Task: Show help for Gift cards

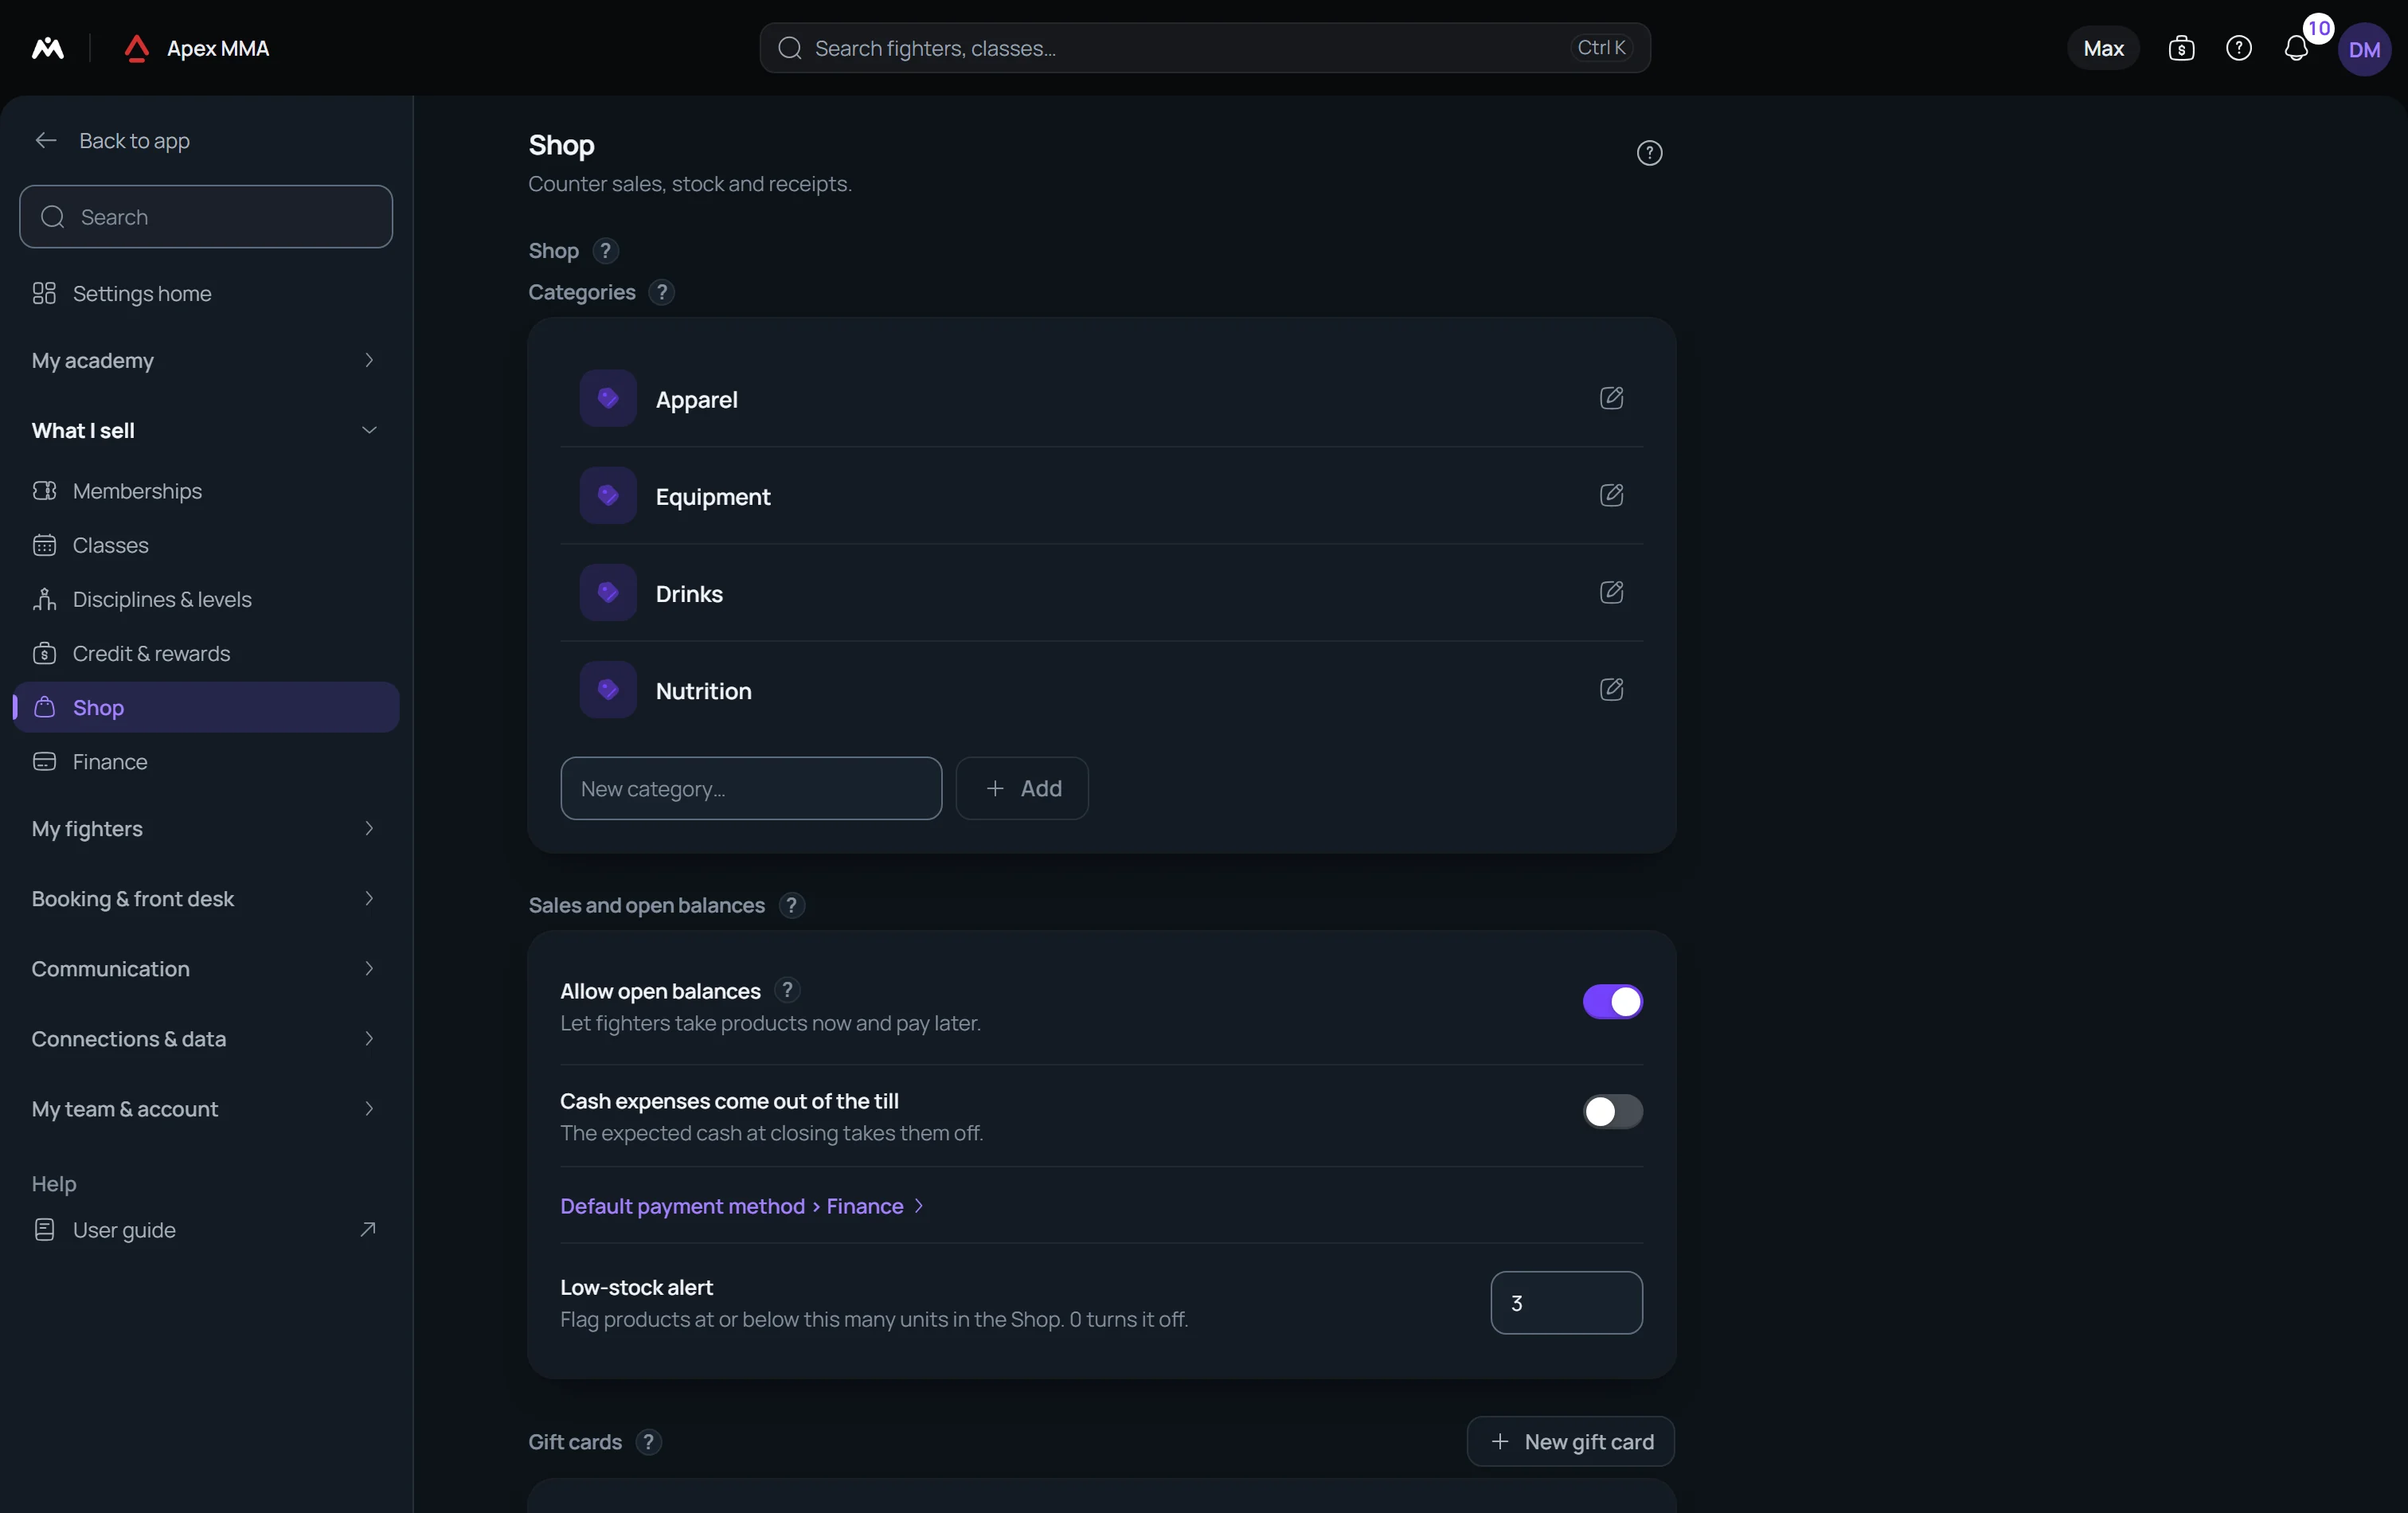Action: pyautogui.click(x=648, y=1442)
